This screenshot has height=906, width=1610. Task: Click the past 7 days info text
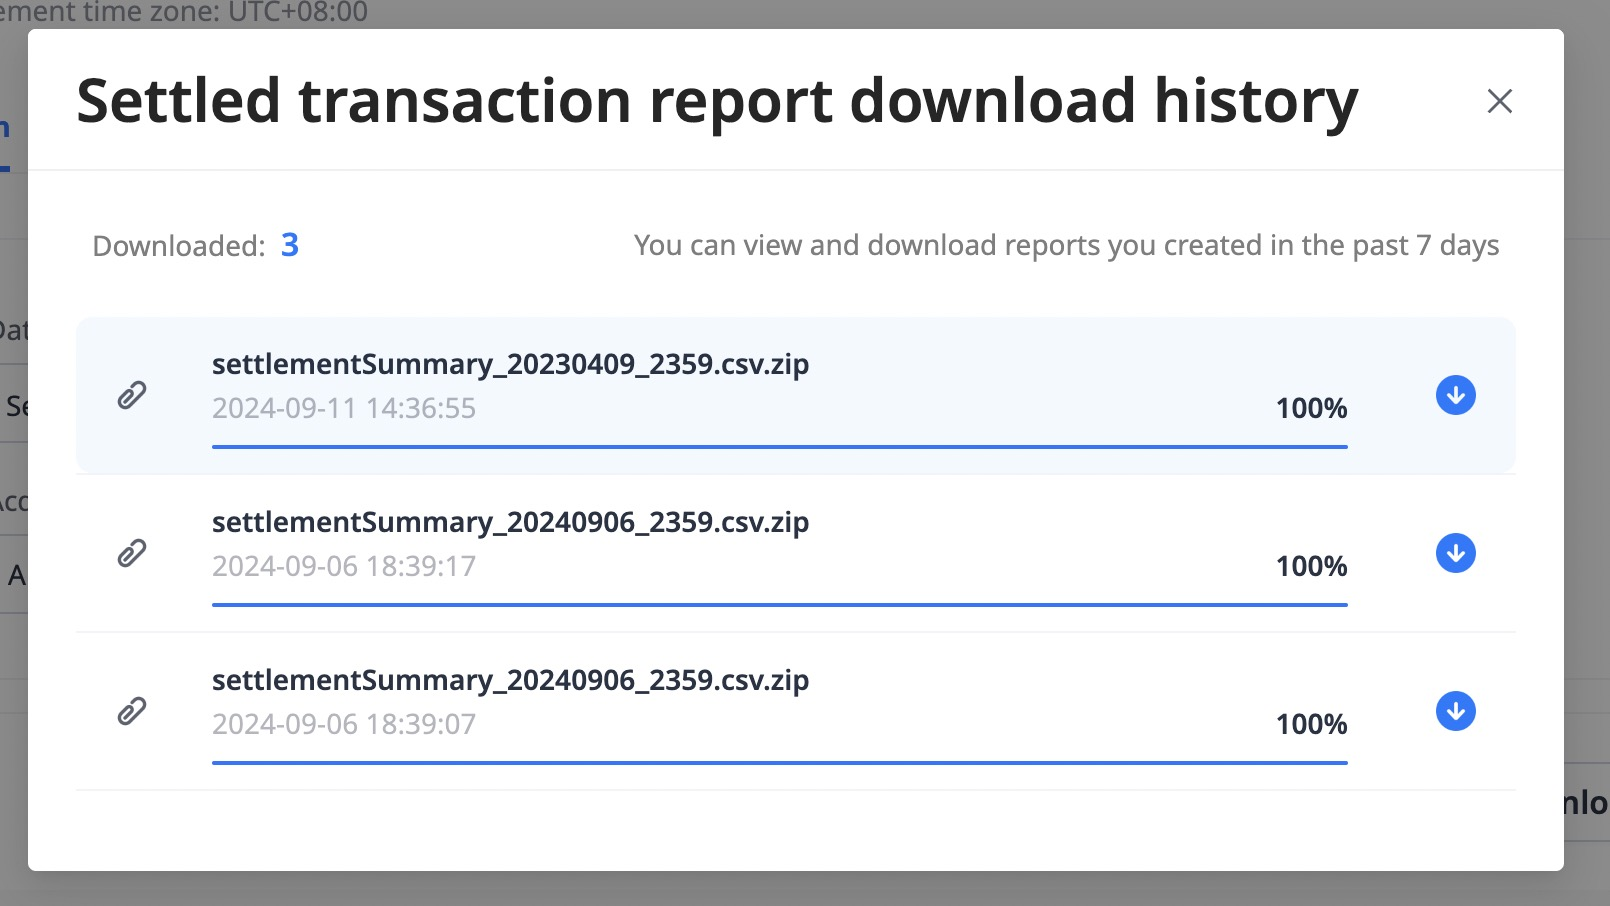1066,245
